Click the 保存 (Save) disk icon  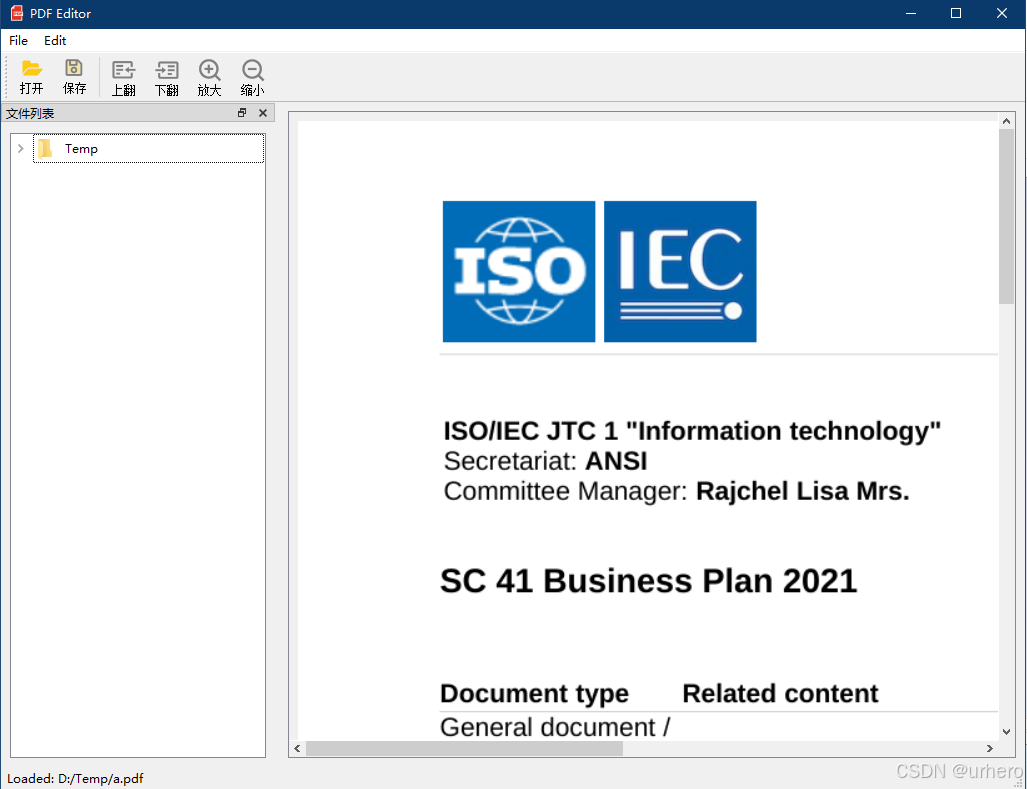coord(74,77)
